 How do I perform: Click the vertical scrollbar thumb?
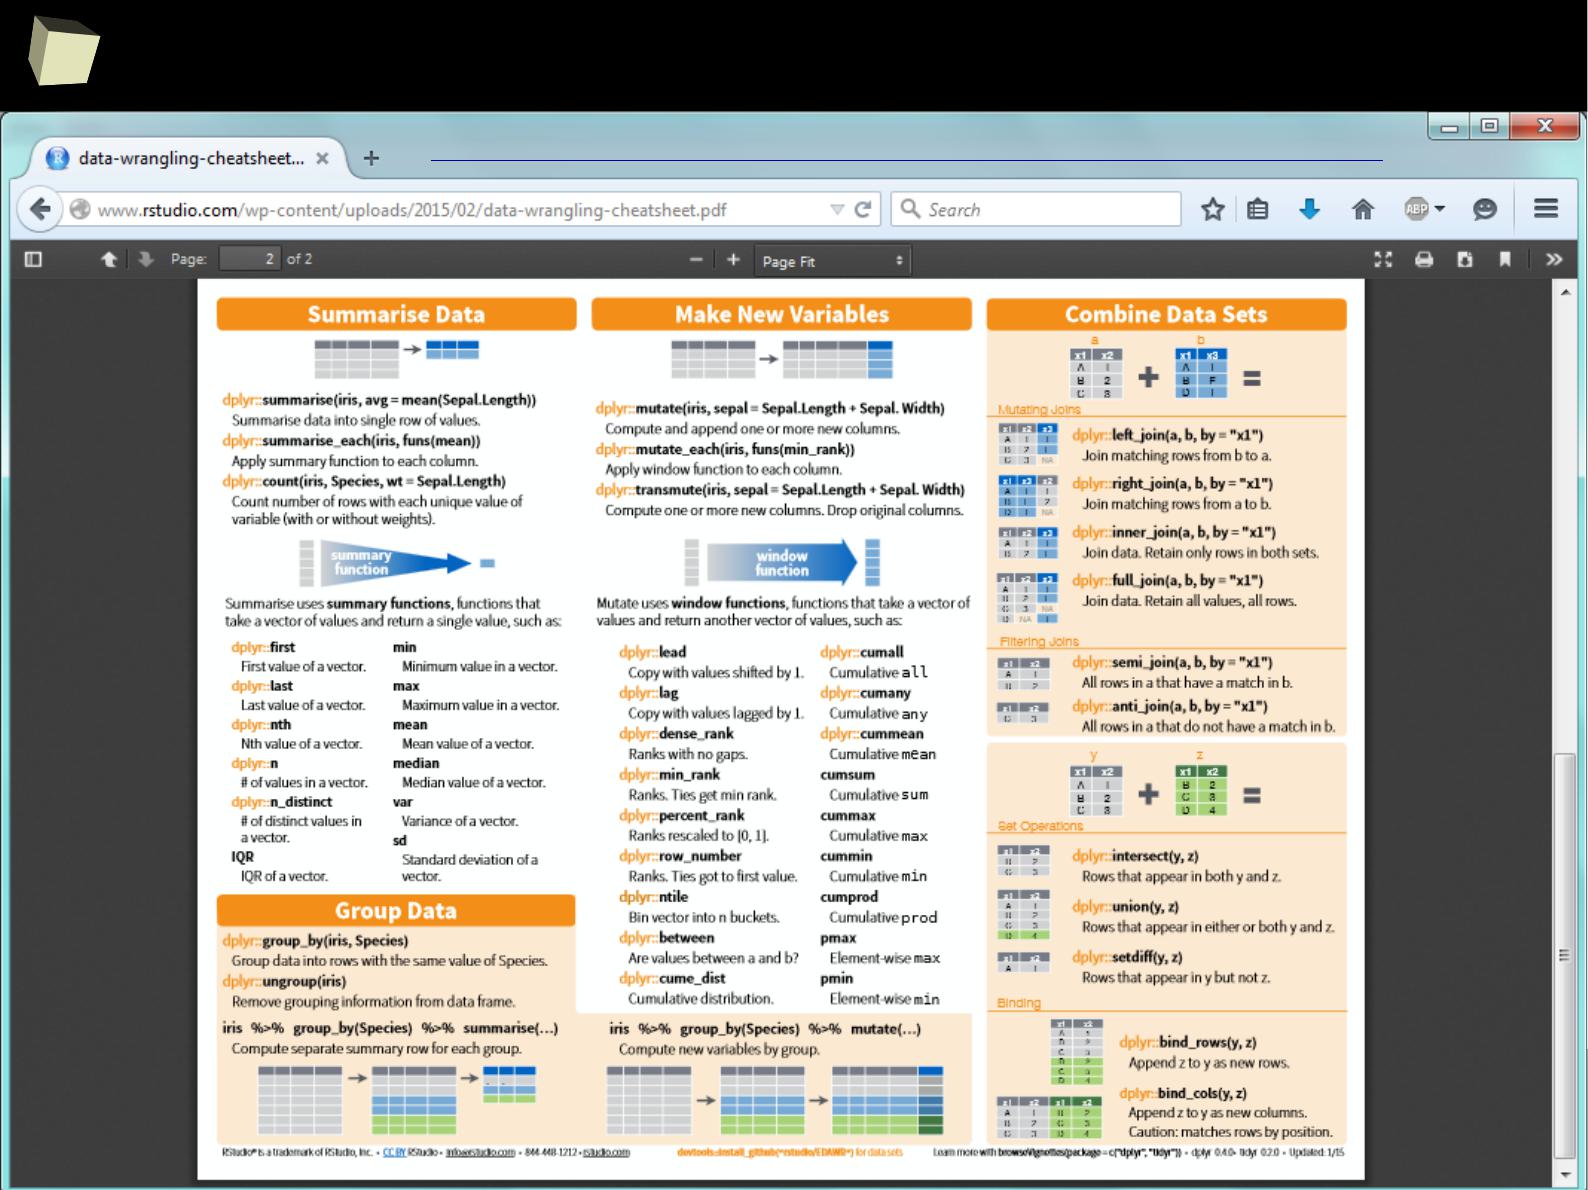coord(1566,954)
